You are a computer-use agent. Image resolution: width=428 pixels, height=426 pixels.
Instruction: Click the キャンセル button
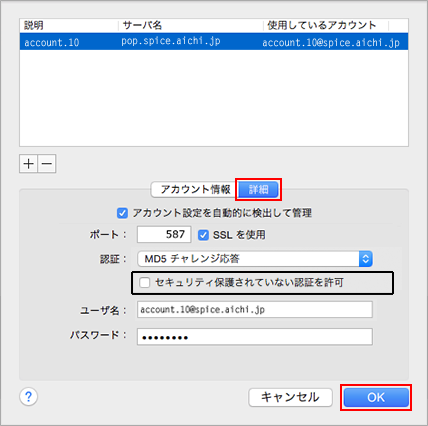pos(290,397)
